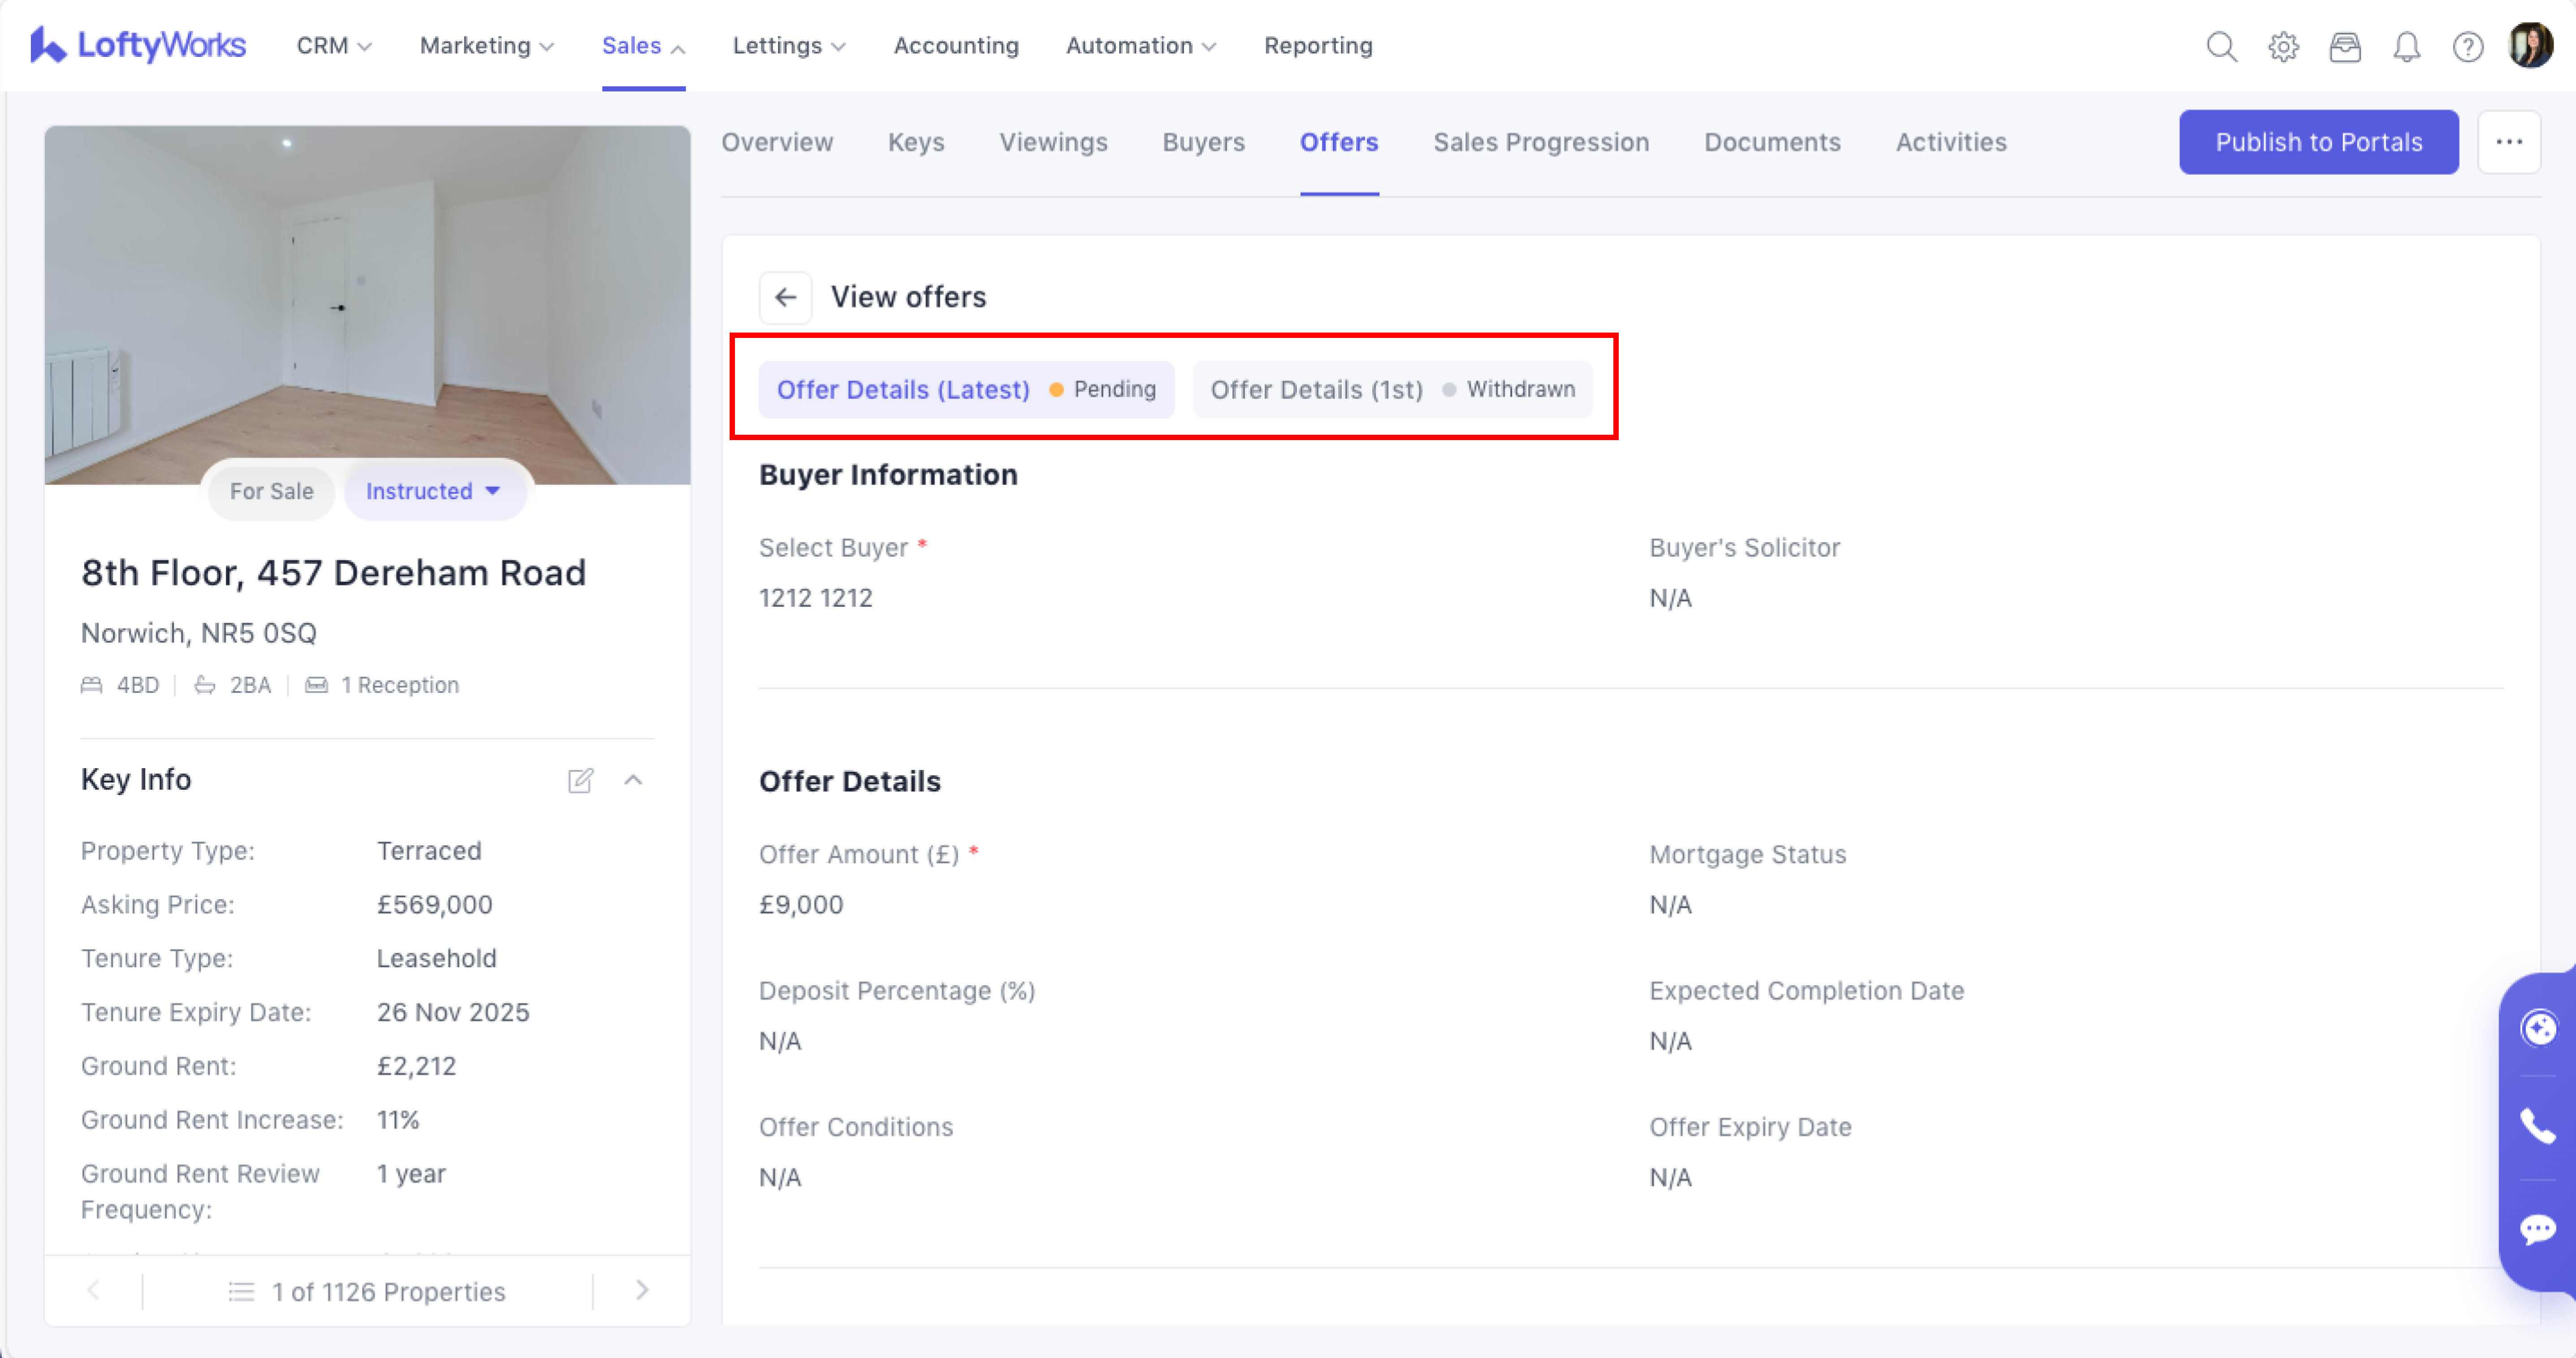The height and width of the screenshot is (1358, 2576).
Task: Open notifications bell icon
Action: point(2406,46)
